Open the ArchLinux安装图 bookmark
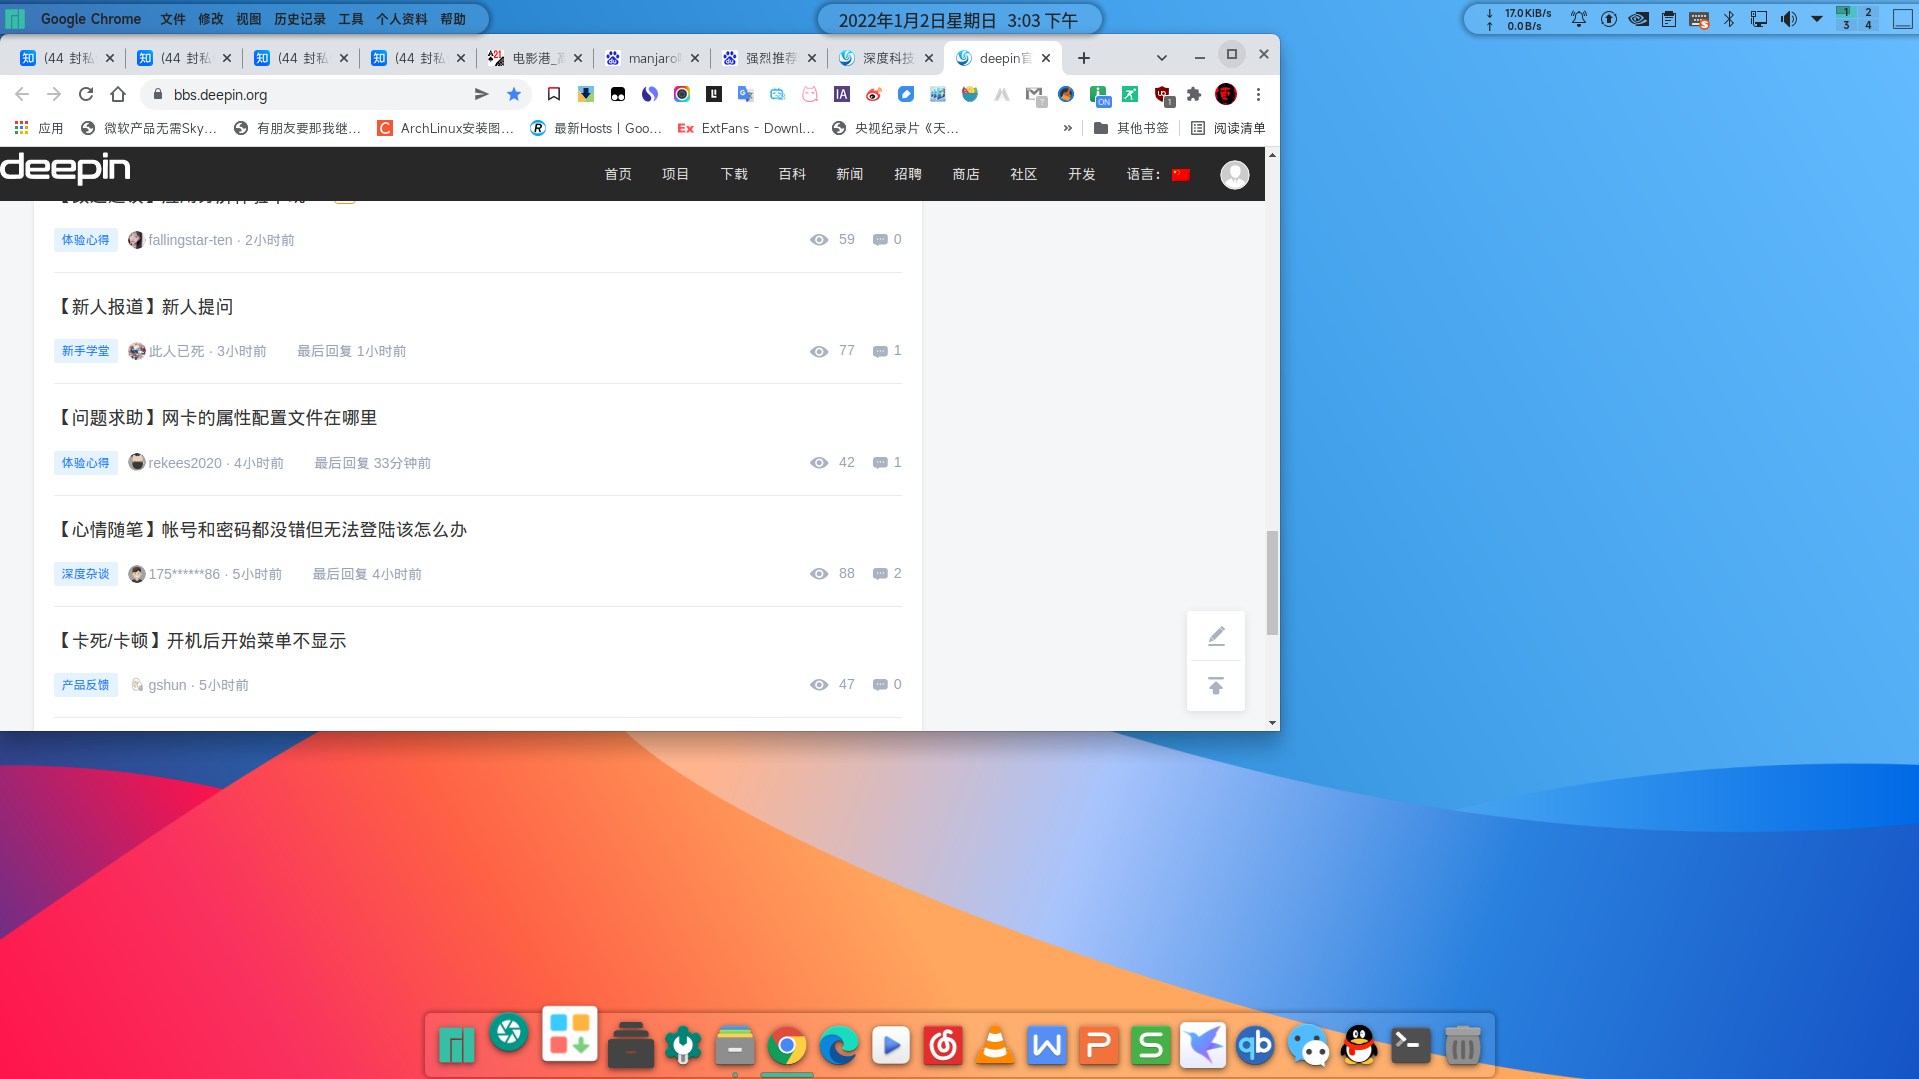Viewport: 1919px width, 1079px height. (x=446, y=128)
